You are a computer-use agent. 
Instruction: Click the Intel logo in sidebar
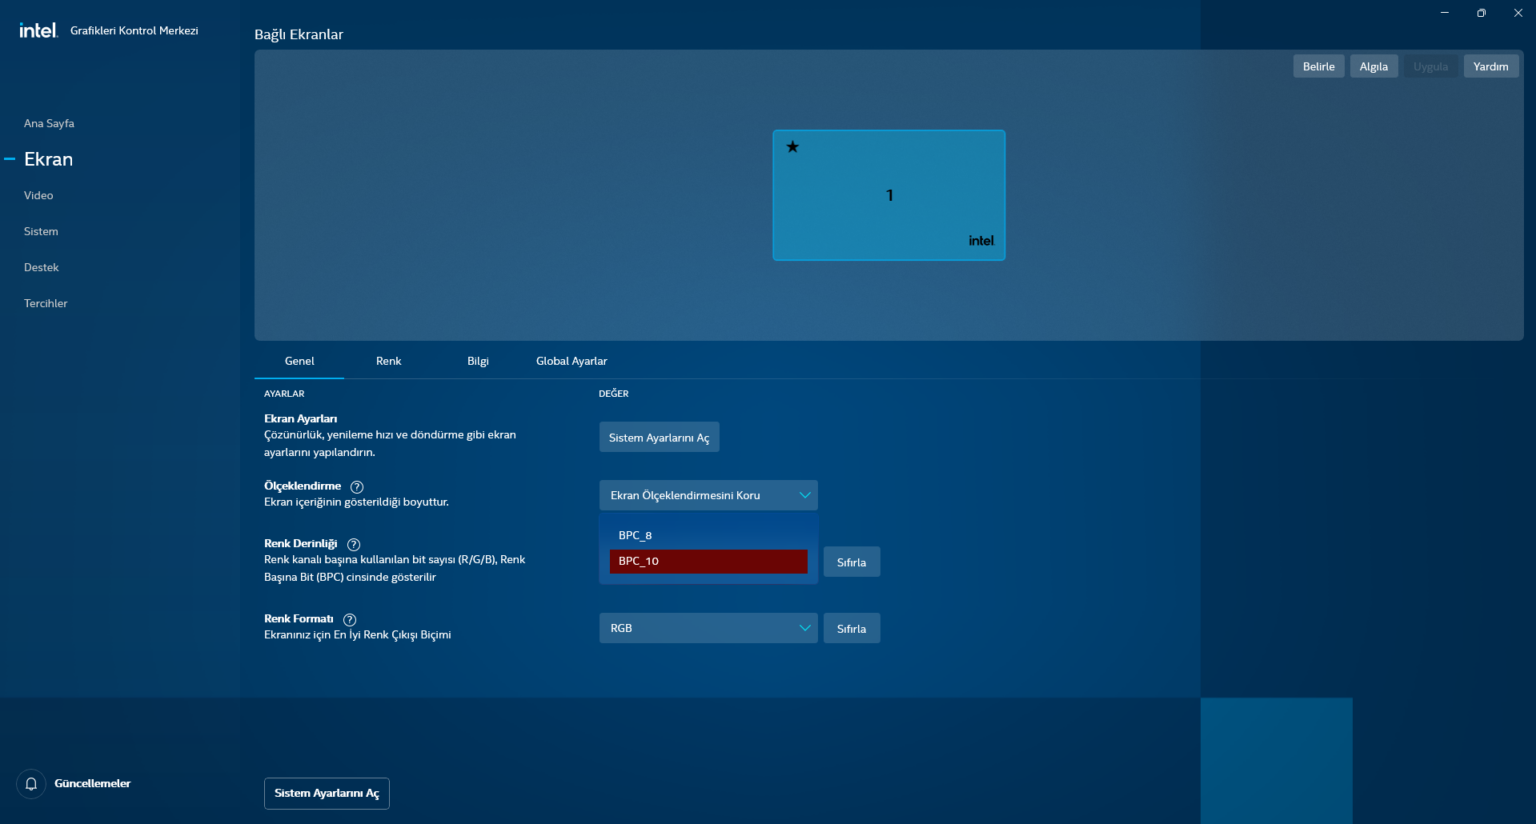coord(38,31)
